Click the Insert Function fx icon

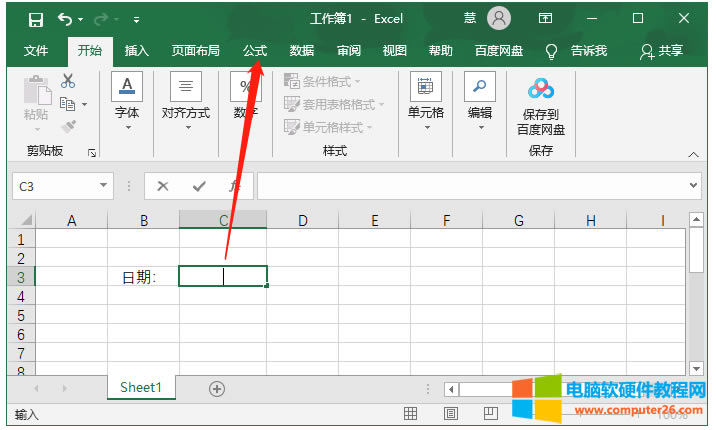click(x=234, y=186)
